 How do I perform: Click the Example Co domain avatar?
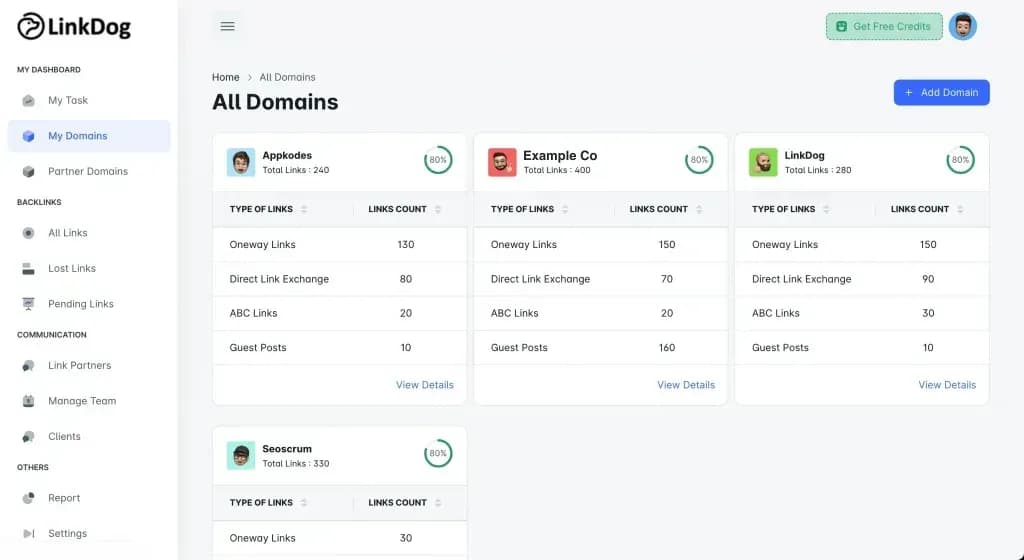pyautogui.click(x=502, y=162)
